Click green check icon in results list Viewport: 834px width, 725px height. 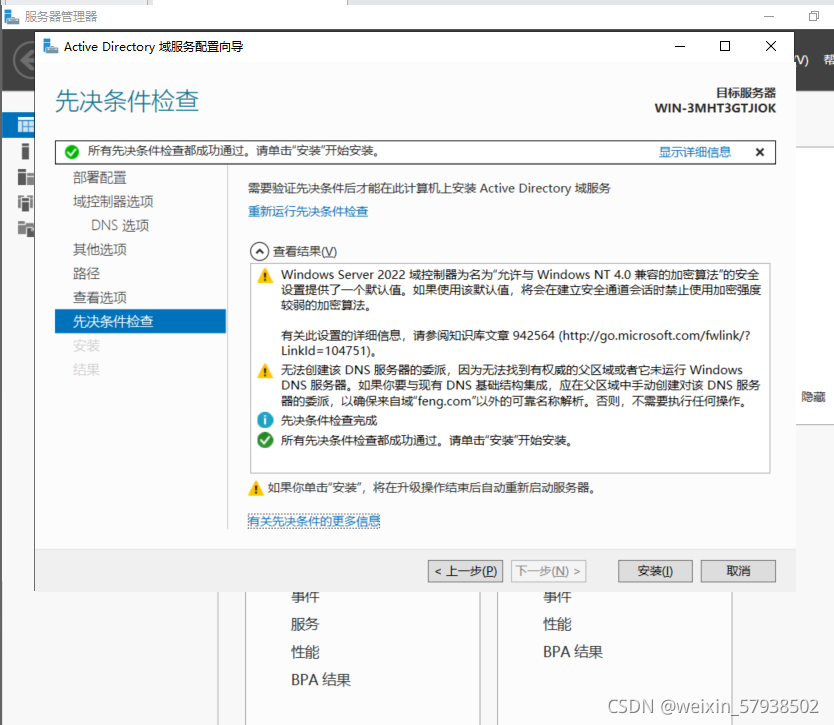point(265,440)
